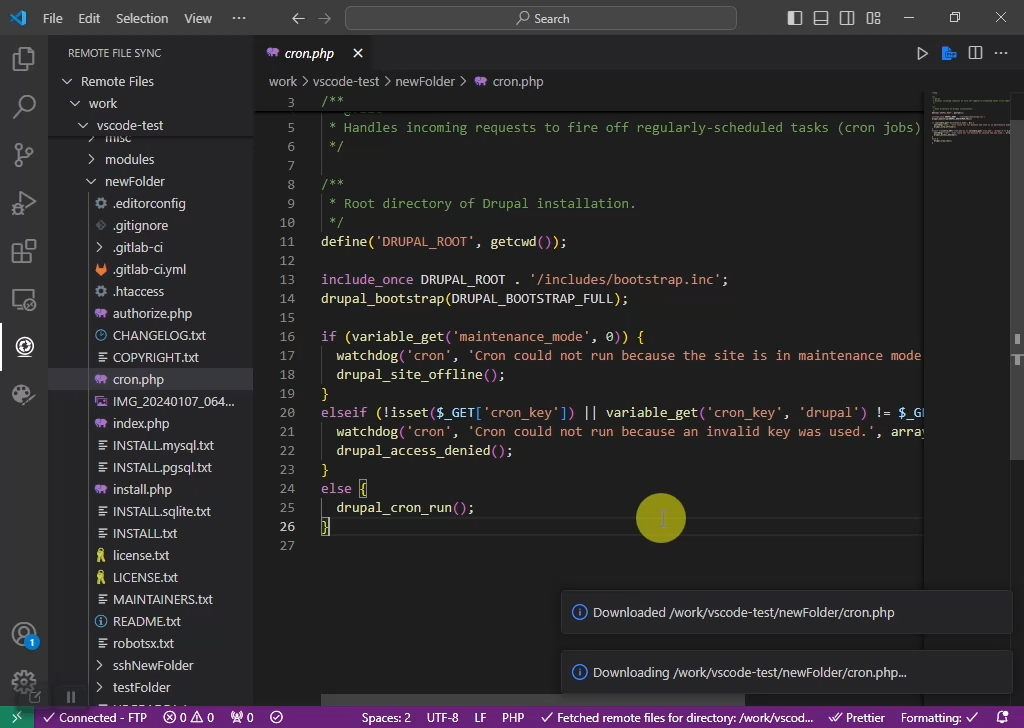This screenshot has height=728, width=1024.
Task: Expand the modules folder
Action: tap(91, 159)
